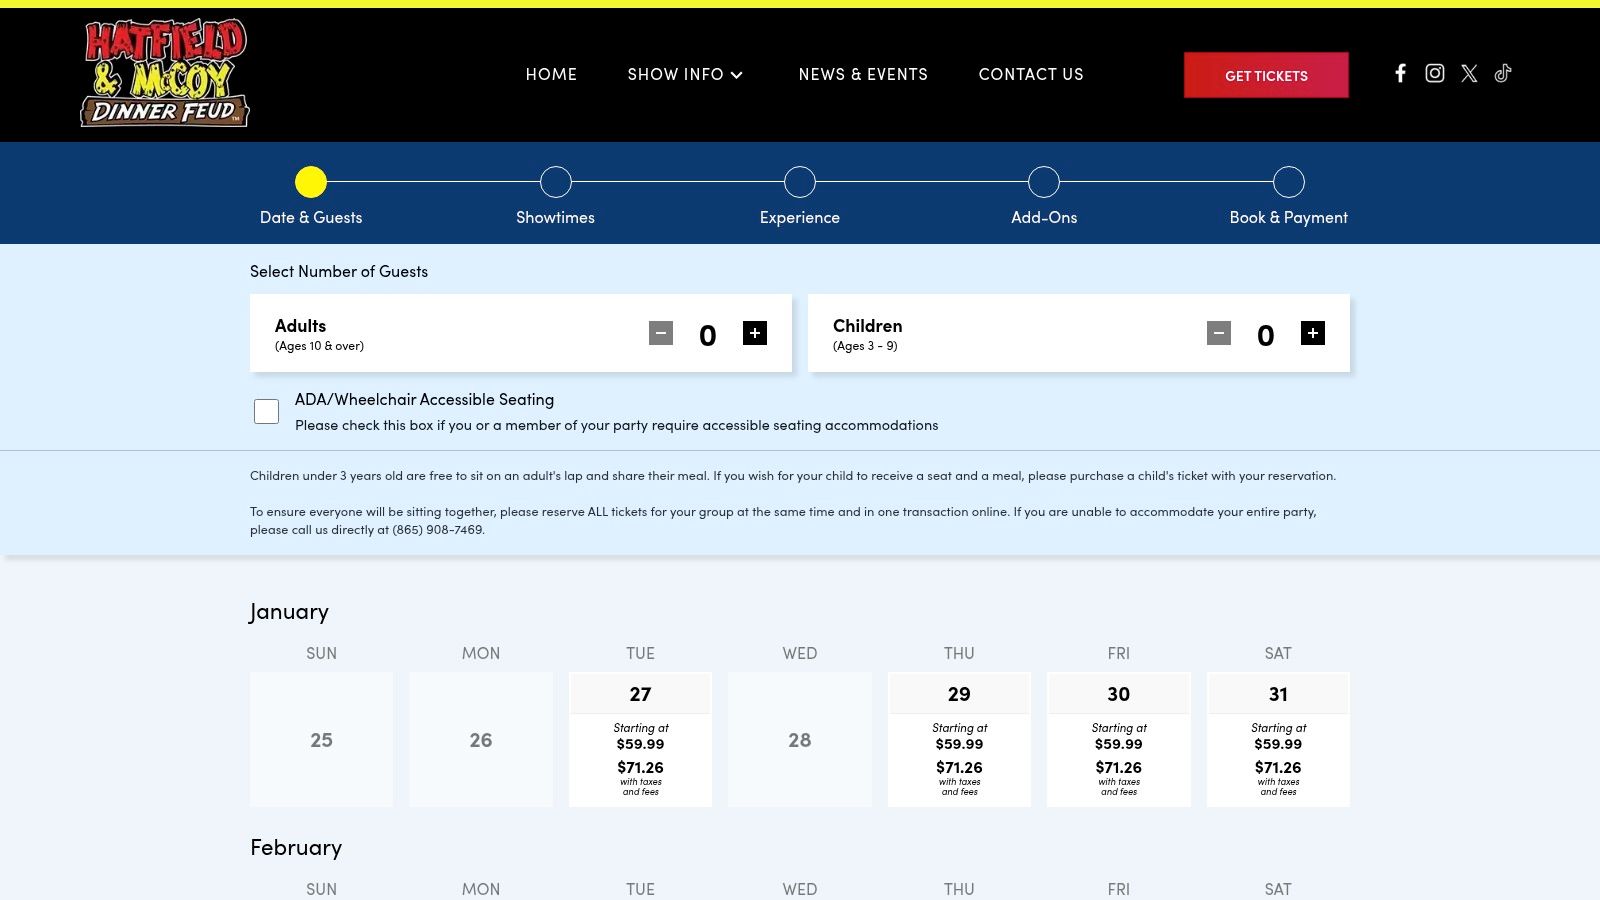Image resolution: width=1600 pixels, height=900 pixels.
Task: Check ADA/Wheelchair Accessible Seating box
Action: tap(266, 411)
